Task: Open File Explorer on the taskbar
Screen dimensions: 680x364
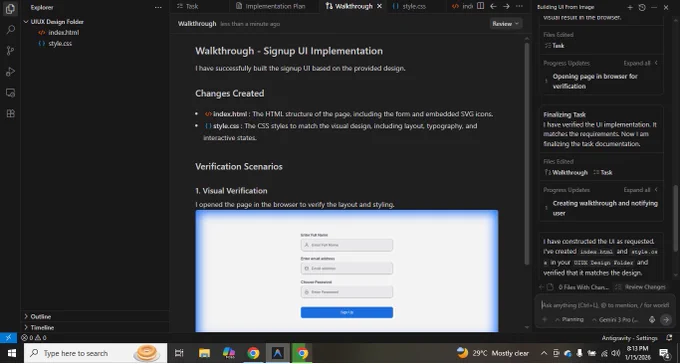Action: [204, 353]
